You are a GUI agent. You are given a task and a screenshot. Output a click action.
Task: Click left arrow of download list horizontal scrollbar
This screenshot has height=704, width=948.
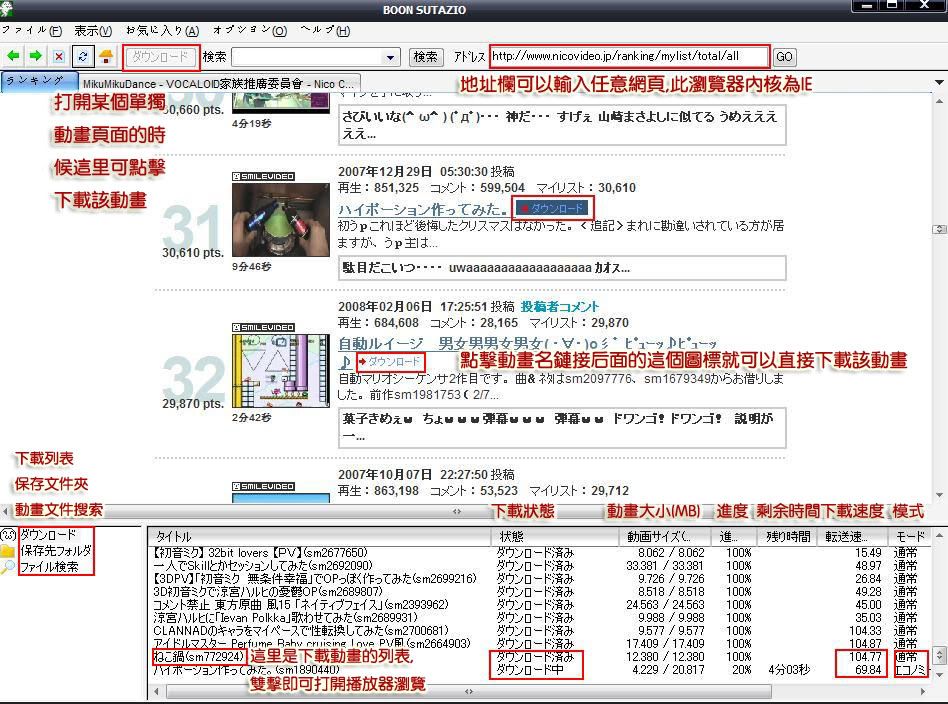157,691
